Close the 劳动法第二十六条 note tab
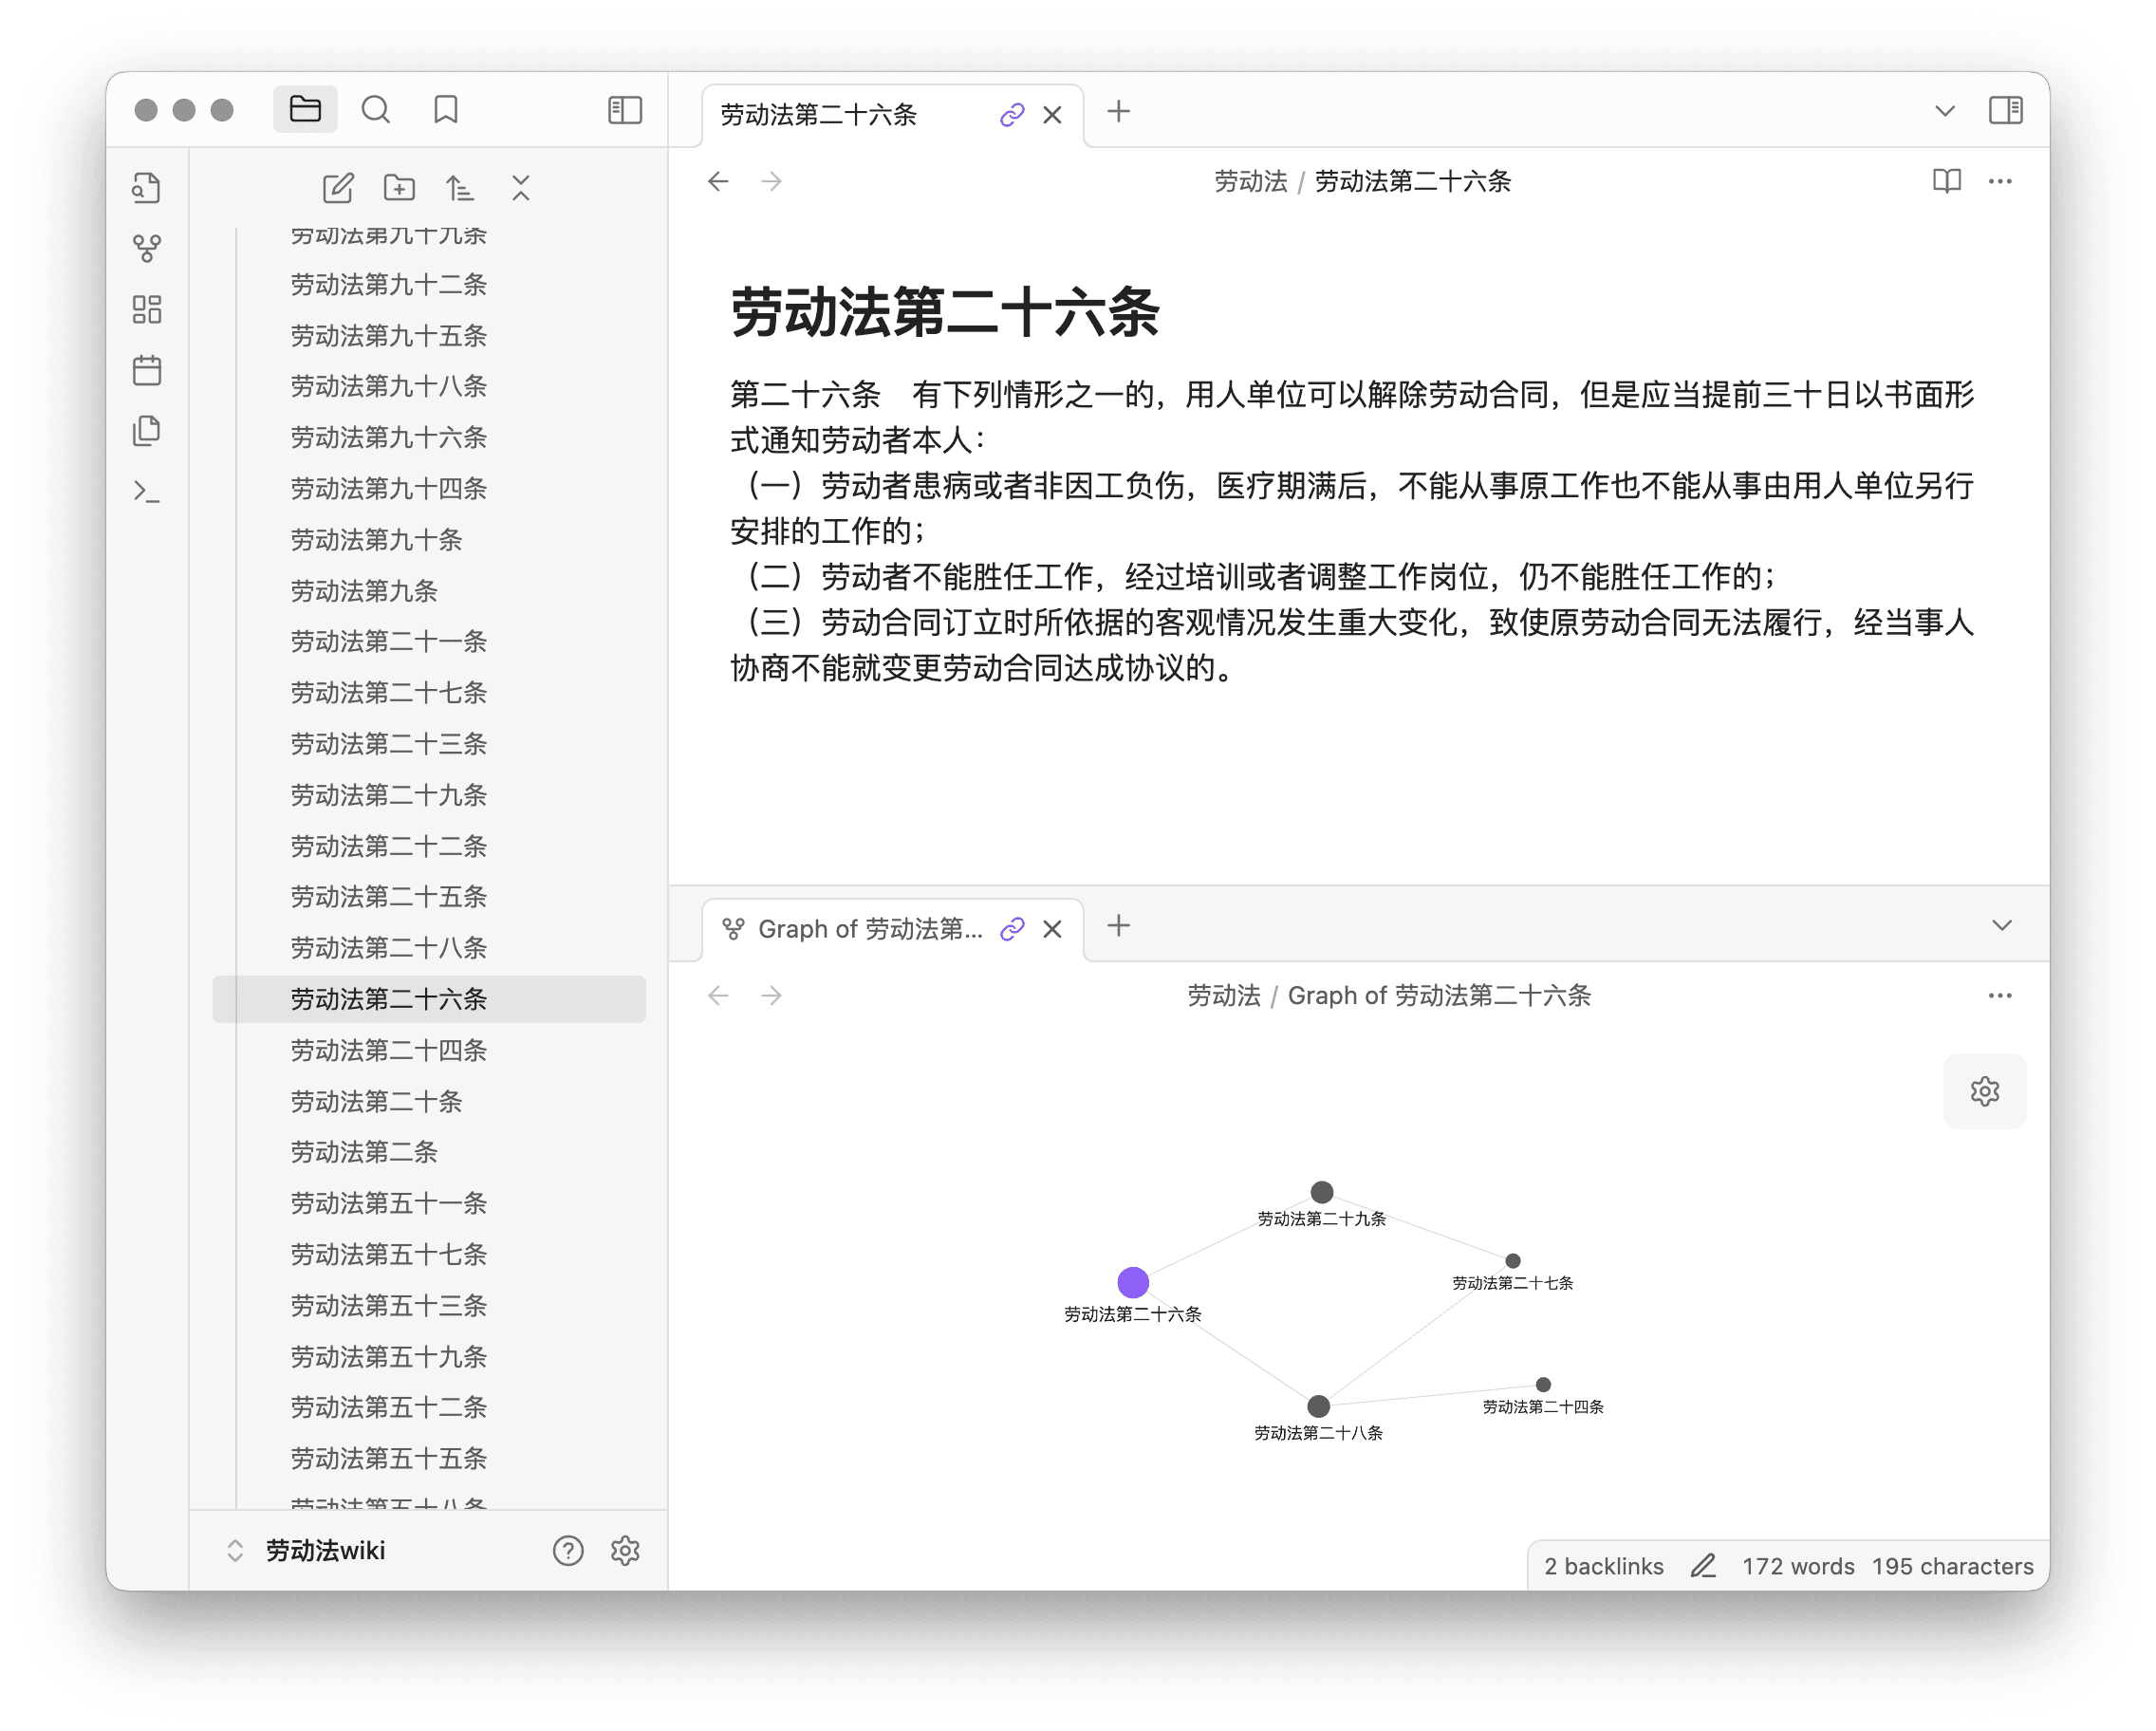The image size is (2156, 1731). coord(1052,115)
